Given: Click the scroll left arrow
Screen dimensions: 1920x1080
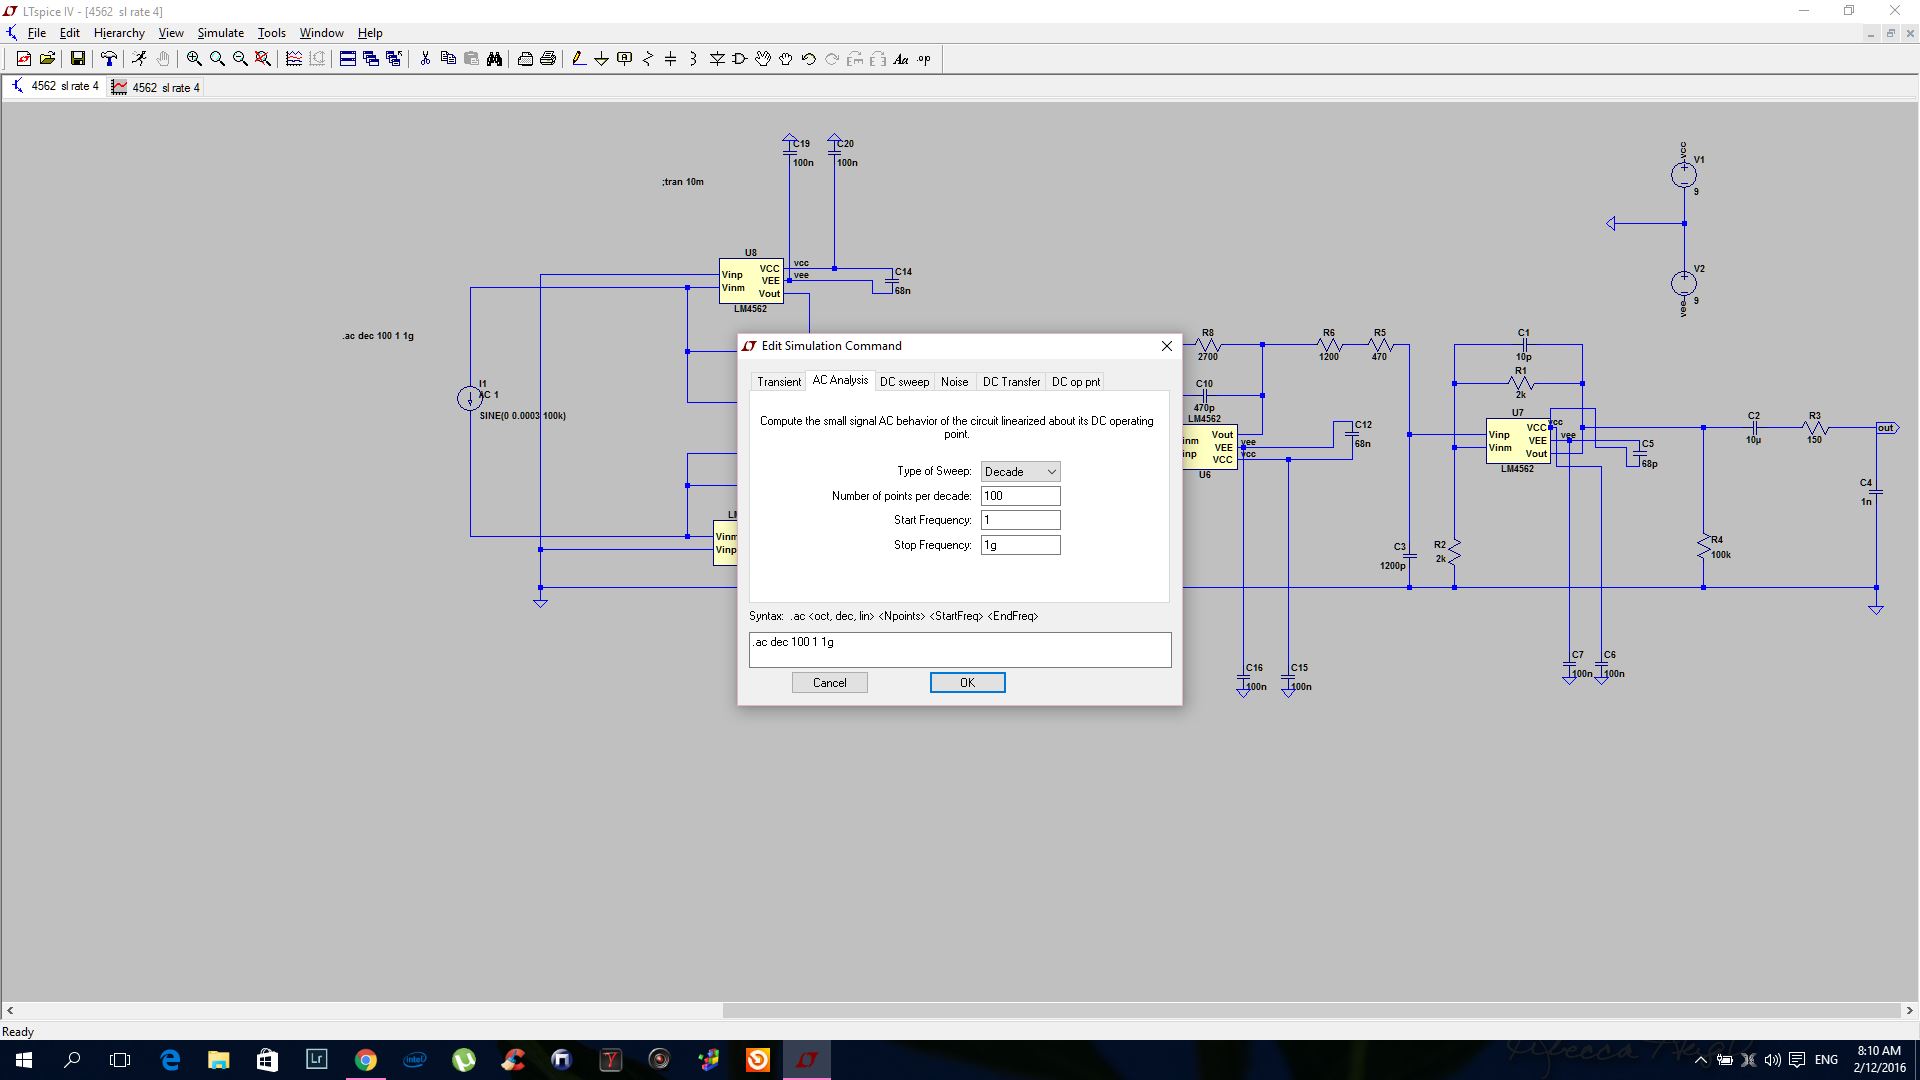Looking at the screenshot, I should click(10, 1011).
